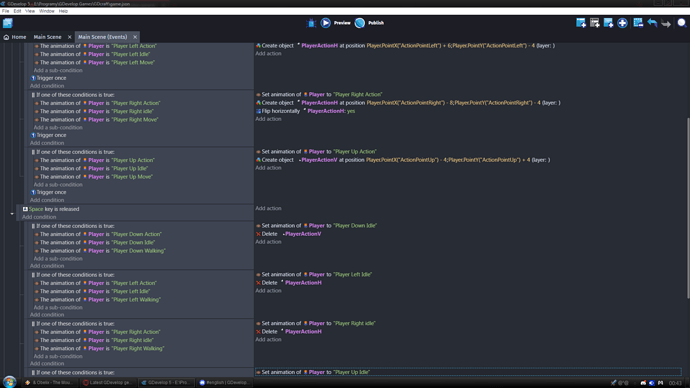690x388 pixels.
Task: Switch to GDevelop 5 taskbar window
Action: click(x=166, y=383)
